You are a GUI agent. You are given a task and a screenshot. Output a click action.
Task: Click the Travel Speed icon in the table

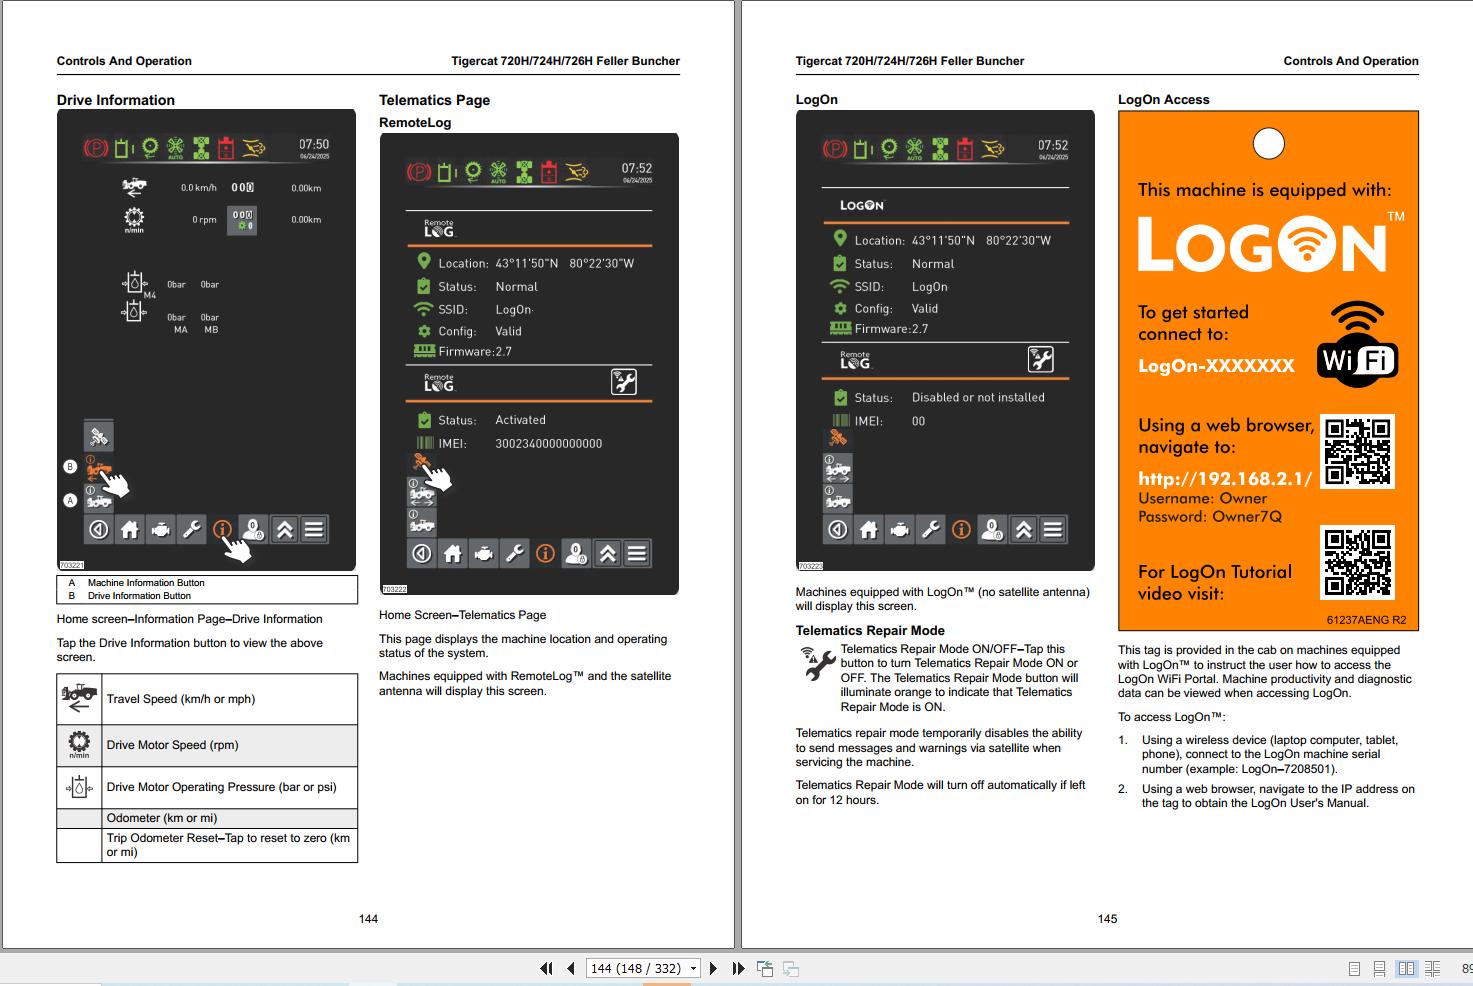click(79, 698)
